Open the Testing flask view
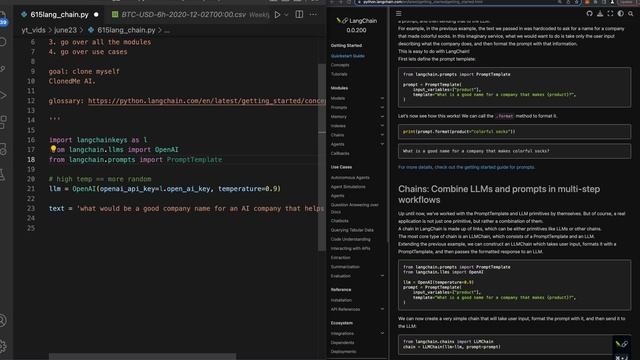This screenshot has width=640, height=360. (x=3, y=175)
